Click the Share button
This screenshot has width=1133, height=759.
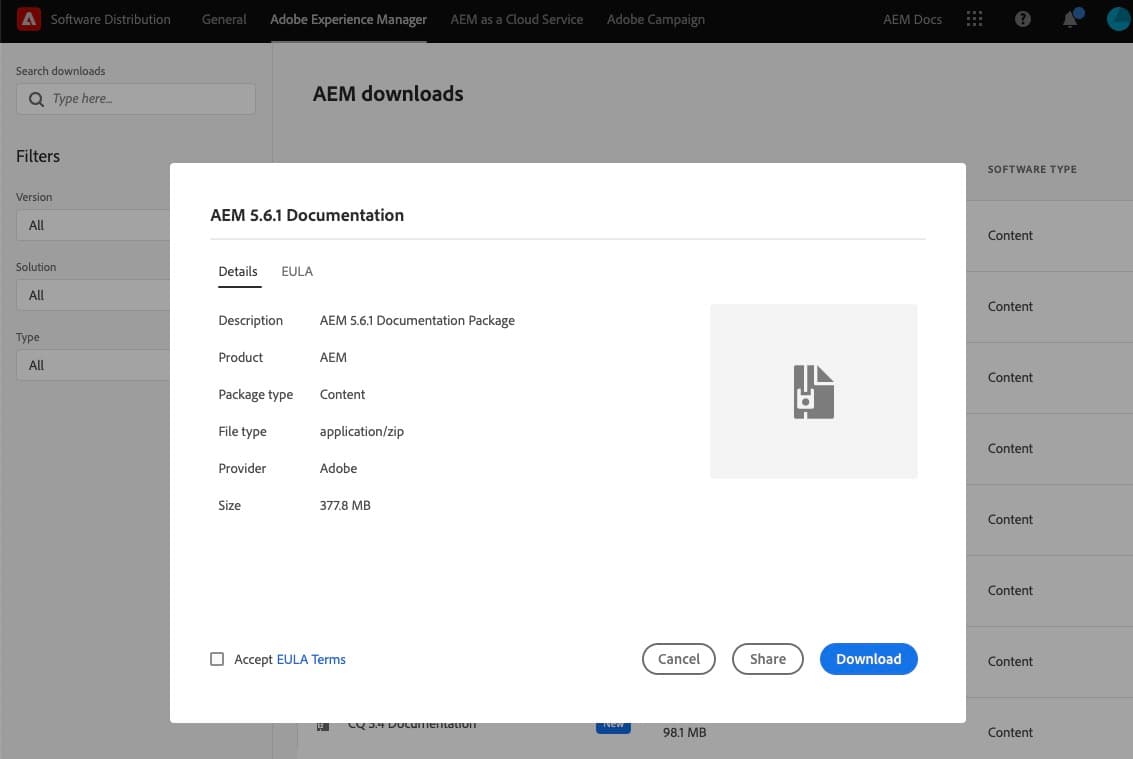point(767,659)
